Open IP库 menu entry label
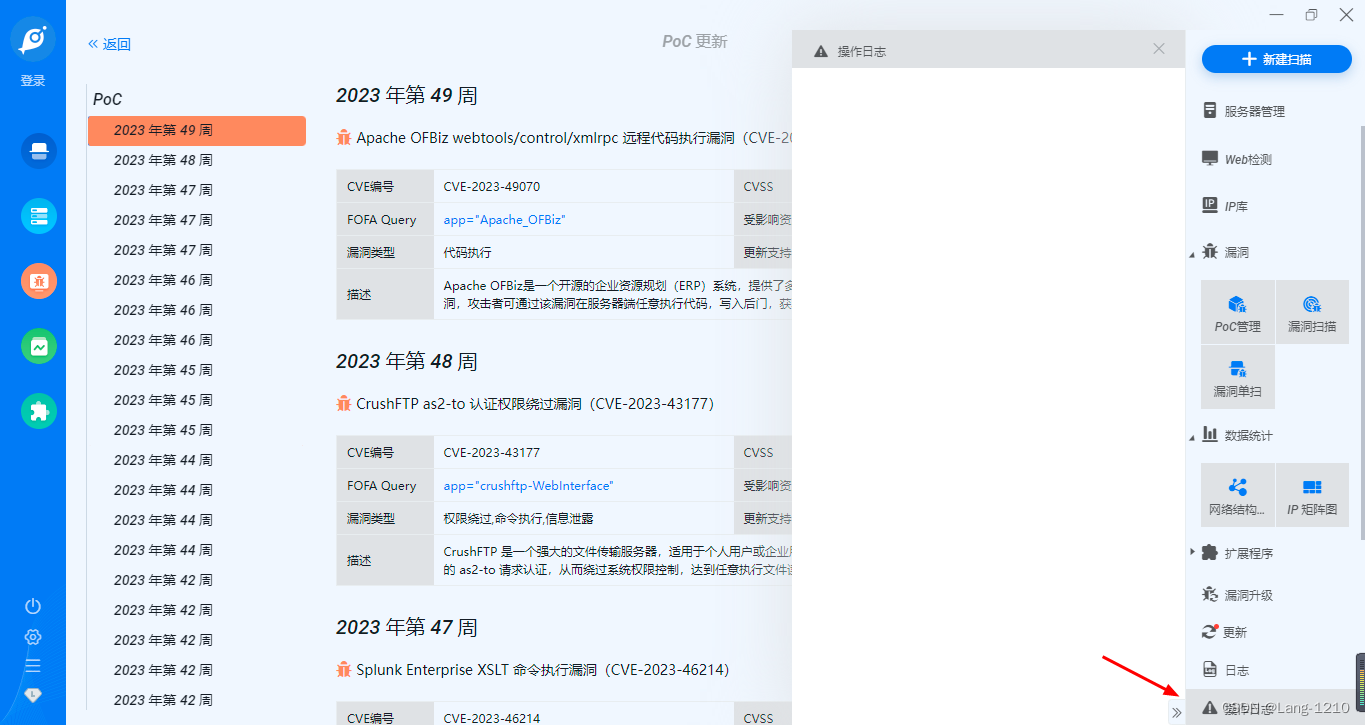This screenshot has width=1365, height=725. coord(1236,207)
